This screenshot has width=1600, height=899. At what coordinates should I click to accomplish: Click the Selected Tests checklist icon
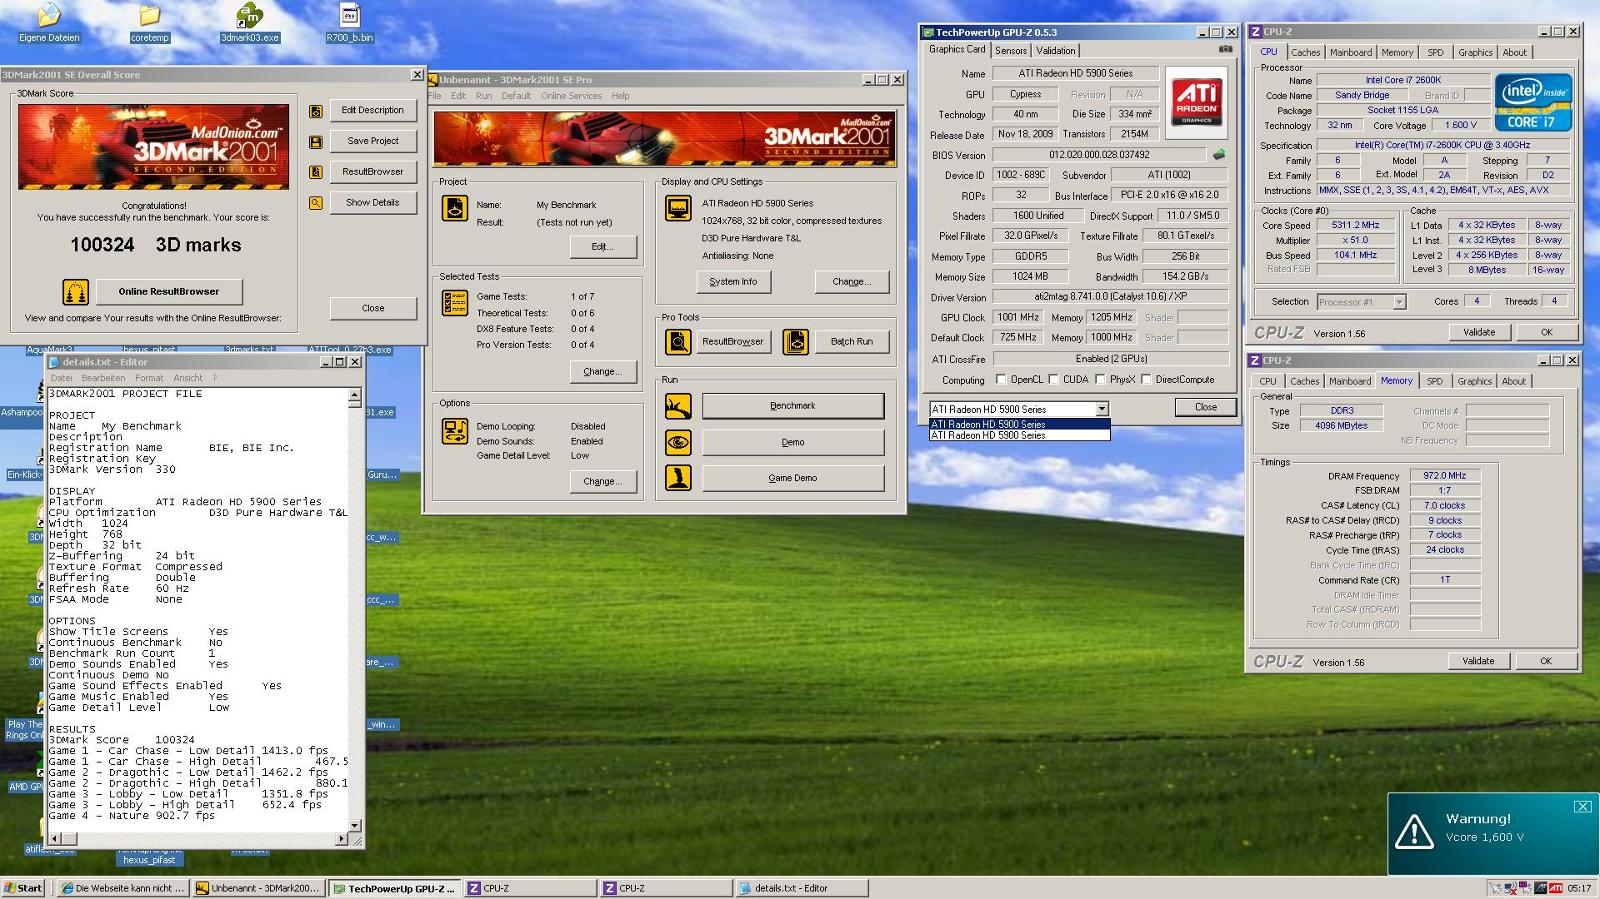455,302
